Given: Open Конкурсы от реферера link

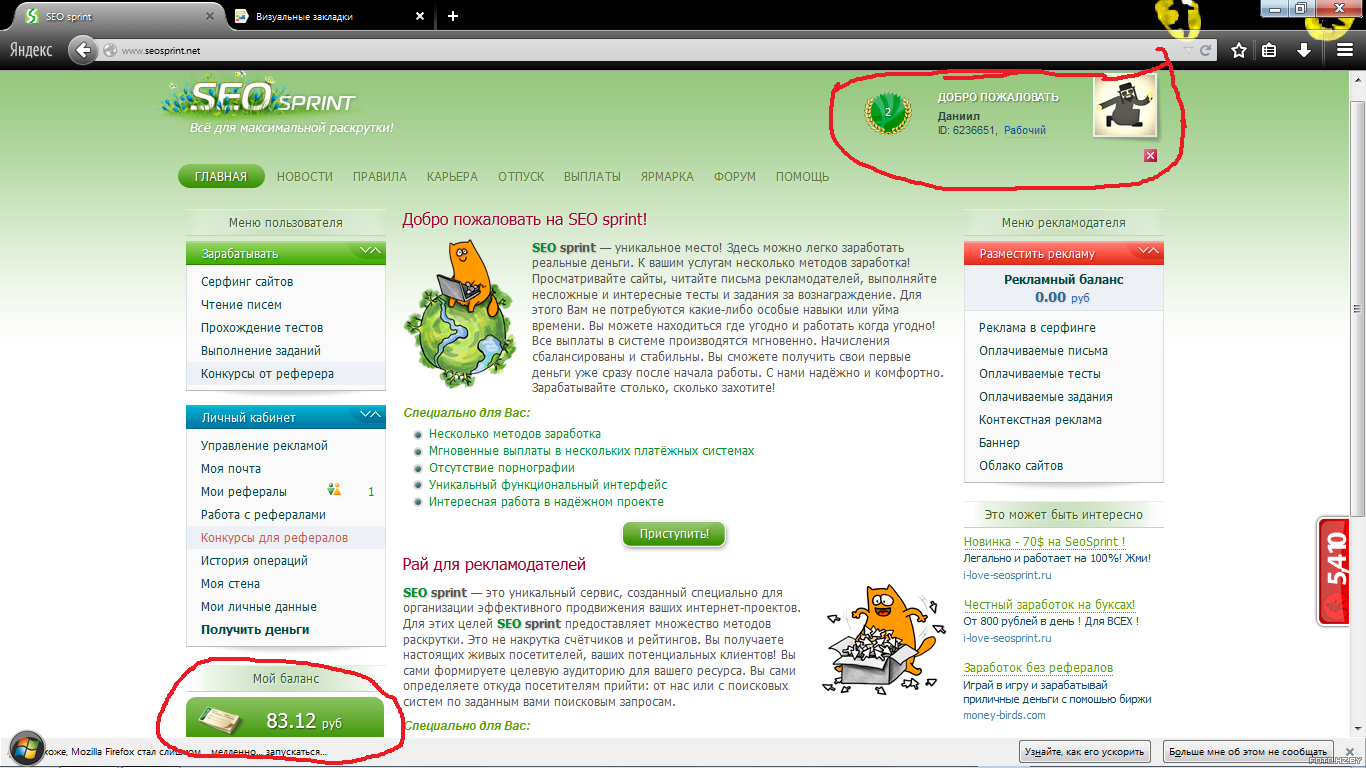Looking at the screenshot, I should [267, 374].
